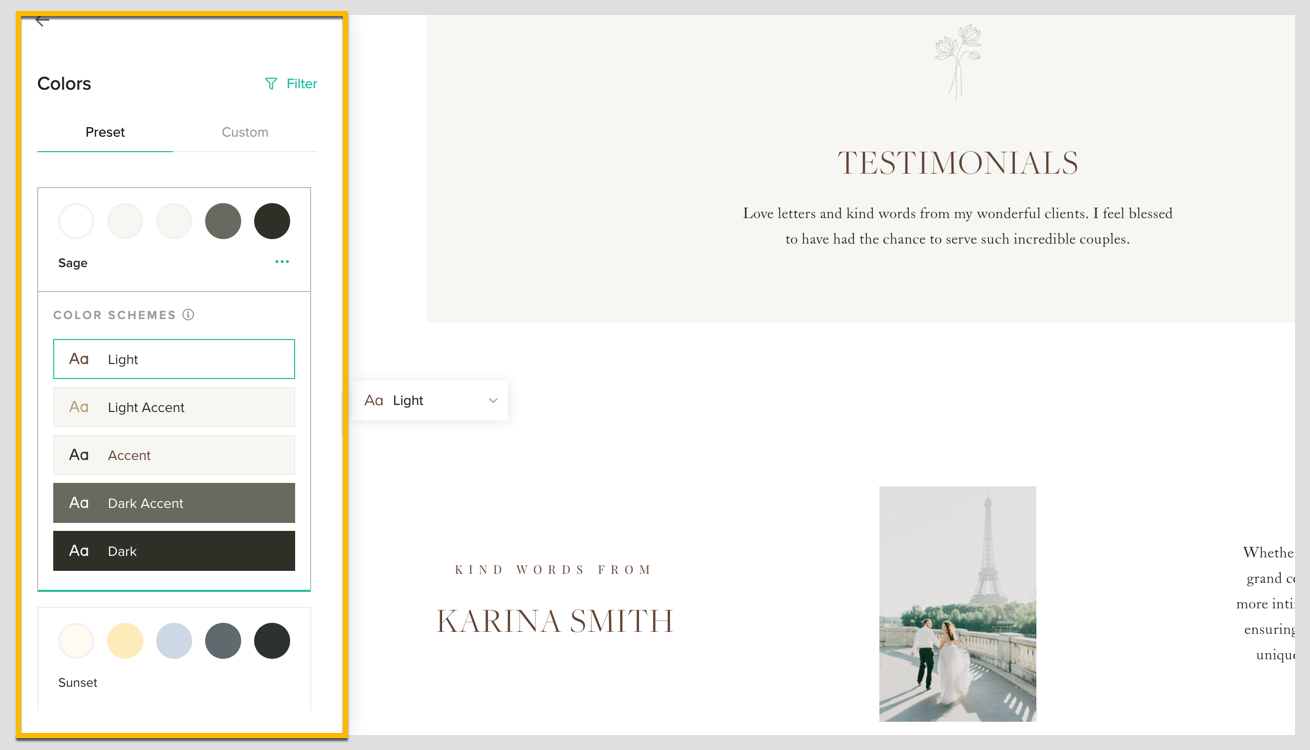Select the Light color scheme
1310x750 pixels.
point(174,359)
